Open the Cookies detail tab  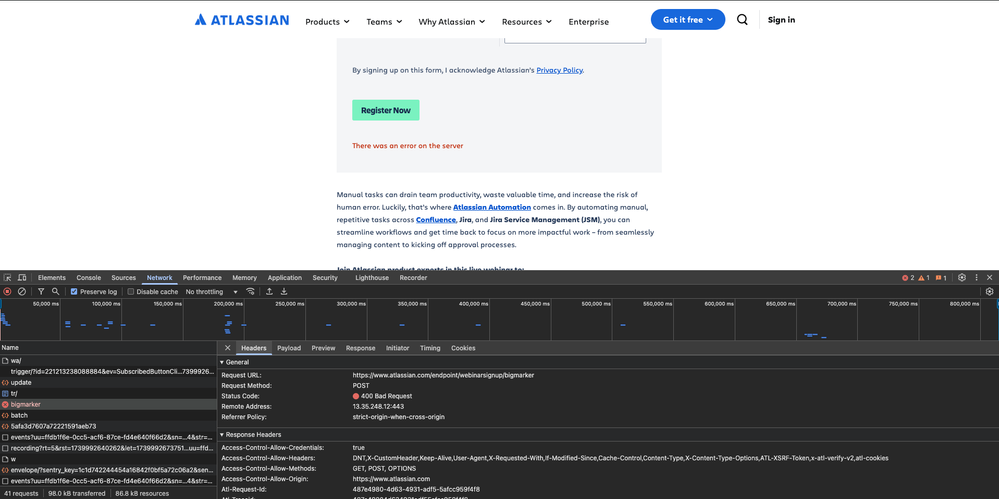point(463,348)
